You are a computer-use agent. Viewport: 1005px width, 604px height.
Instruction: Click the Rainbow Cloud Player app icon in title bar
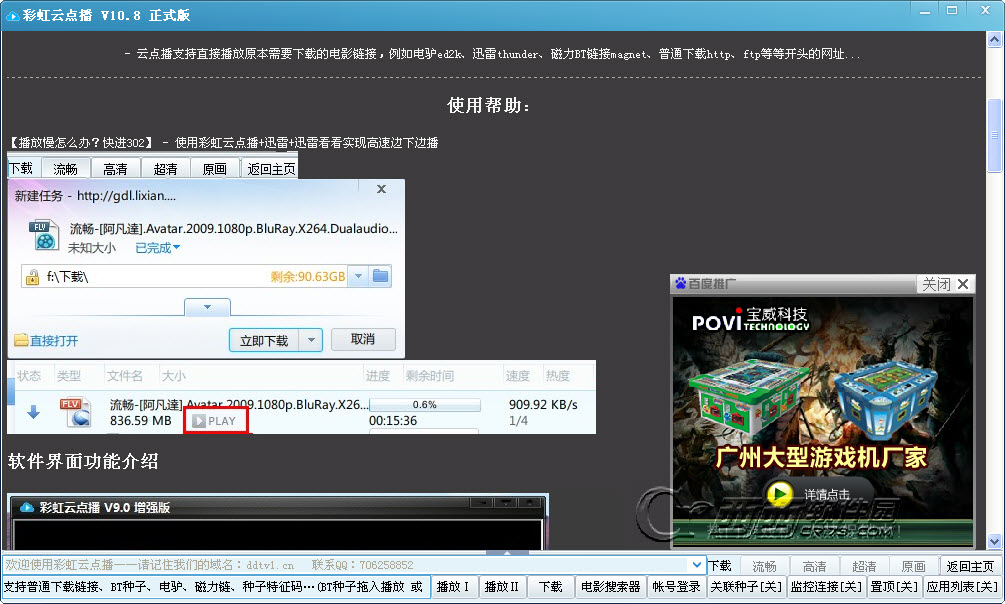click(12, 15)
